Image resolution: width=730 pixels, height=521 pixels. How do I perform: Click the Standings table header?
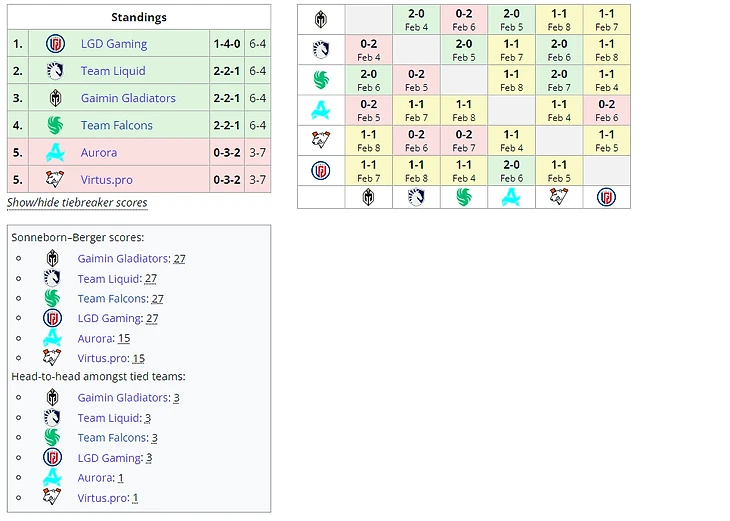(139, 17)
